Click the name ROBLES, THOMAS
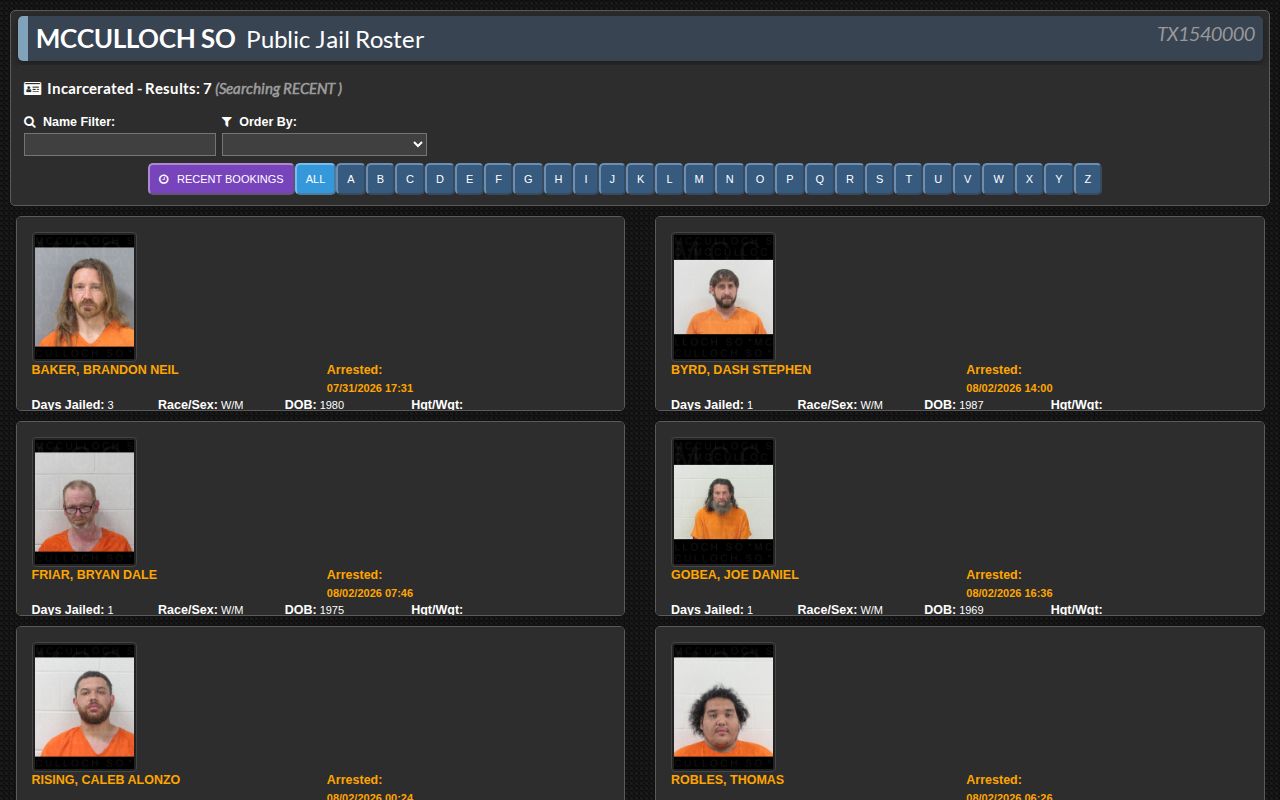Screen dimensions: 1280x800 pos(727,780)
